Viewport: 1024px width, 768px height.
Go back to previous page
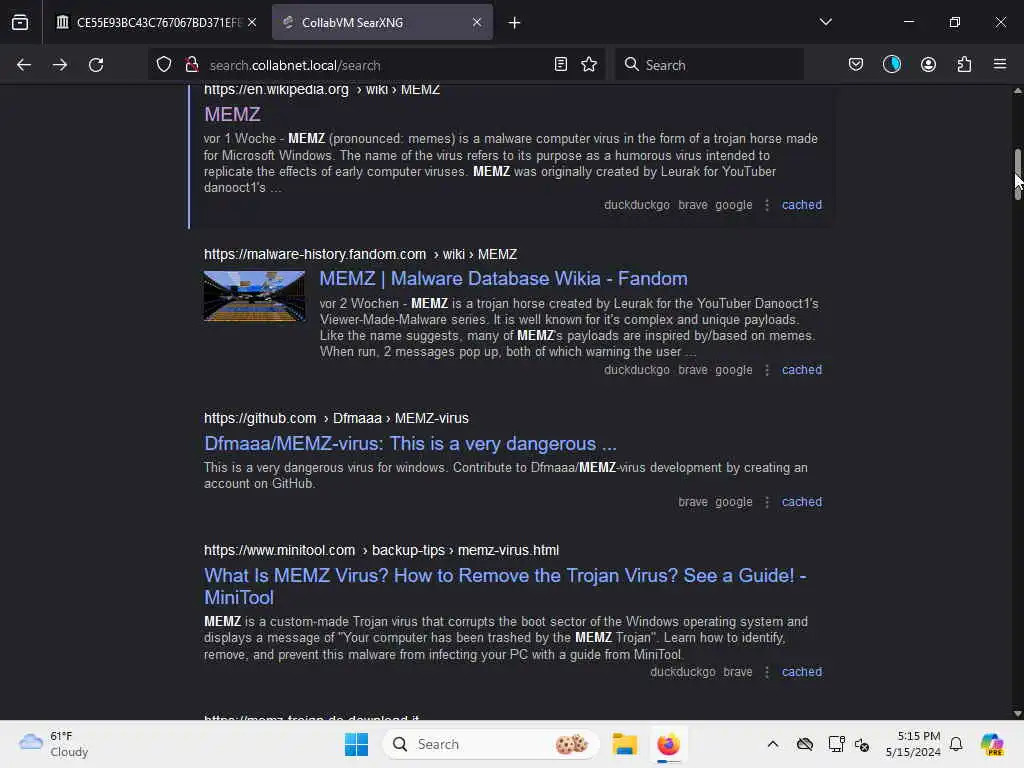(24, 65)
